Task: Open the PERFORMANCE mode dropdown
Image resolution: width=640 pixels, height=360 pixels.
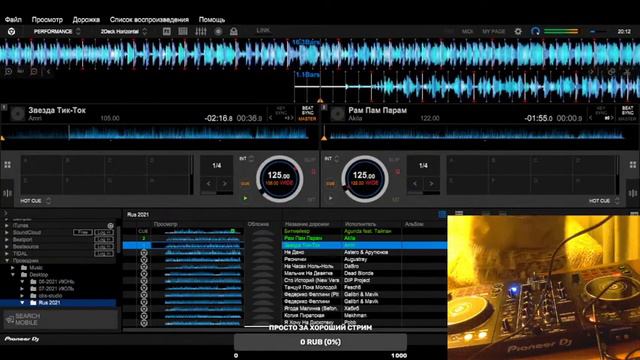Action: click(x=57, y=31)
